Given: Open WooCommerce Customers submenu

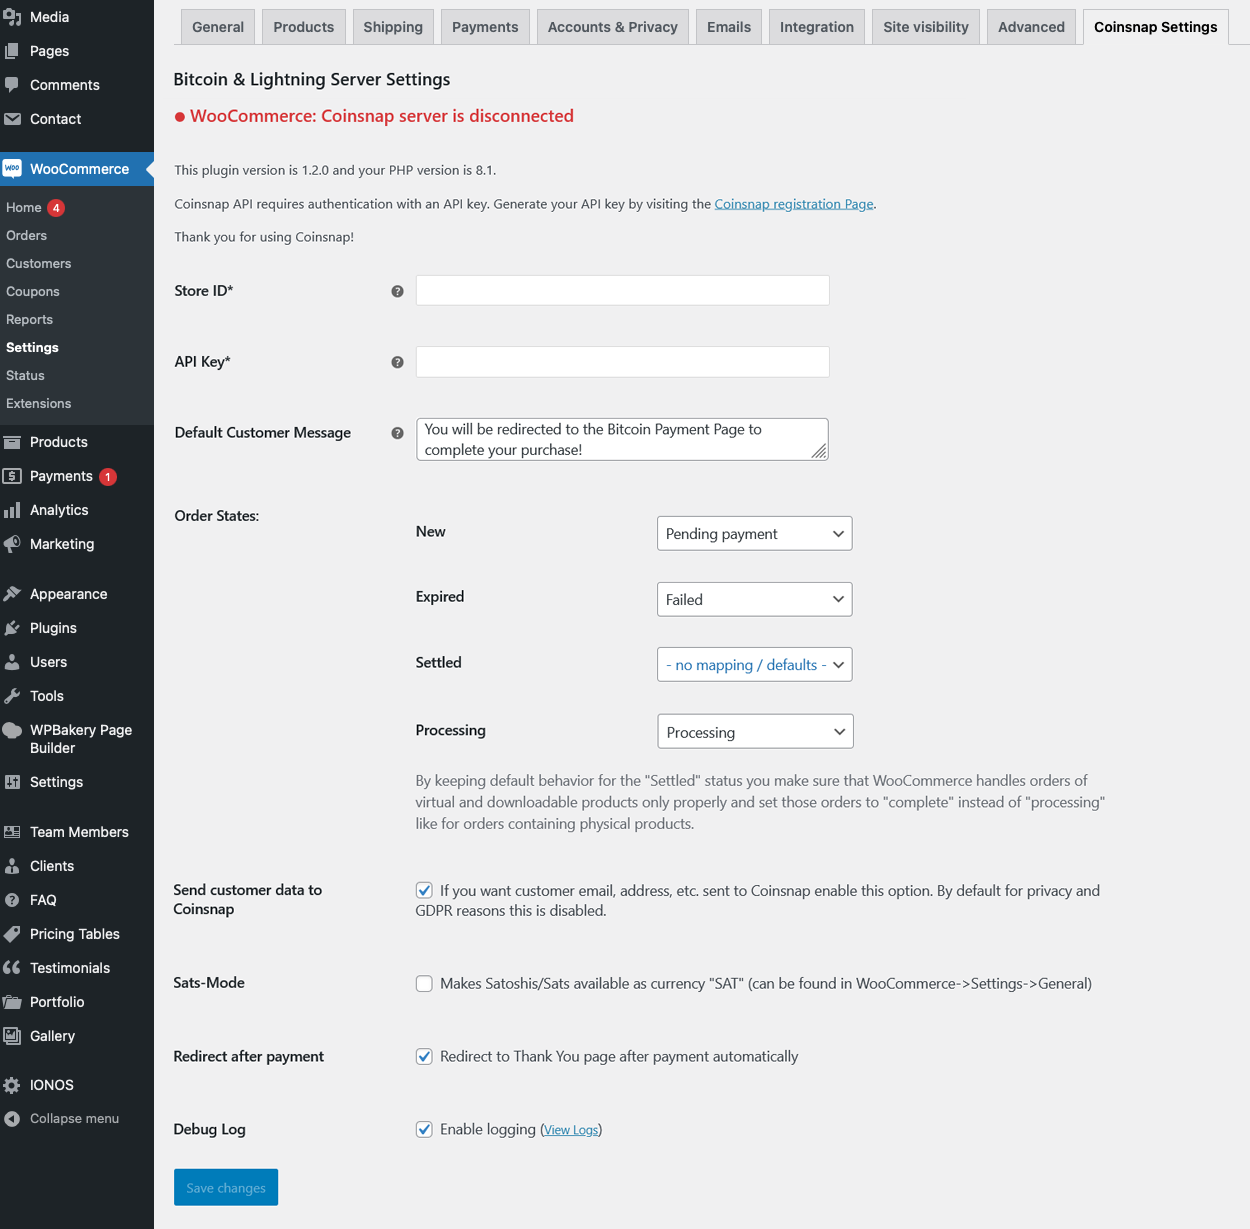Looking at the screenshot, I should coord(39,264).
